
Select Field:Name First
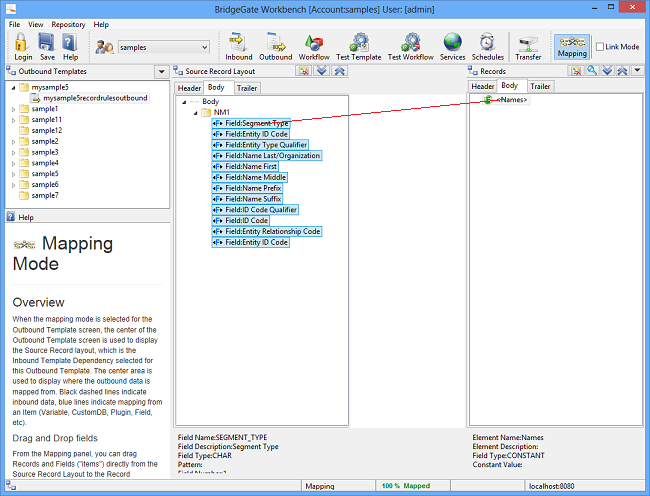tap(245, 166)
